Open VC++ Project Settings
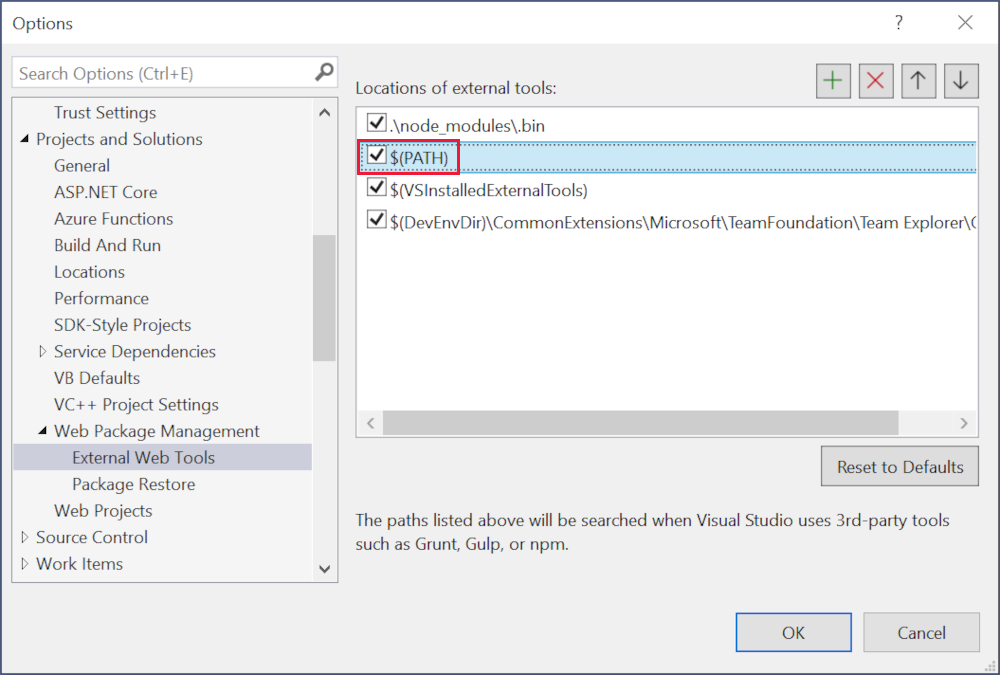 pos(136,404)
